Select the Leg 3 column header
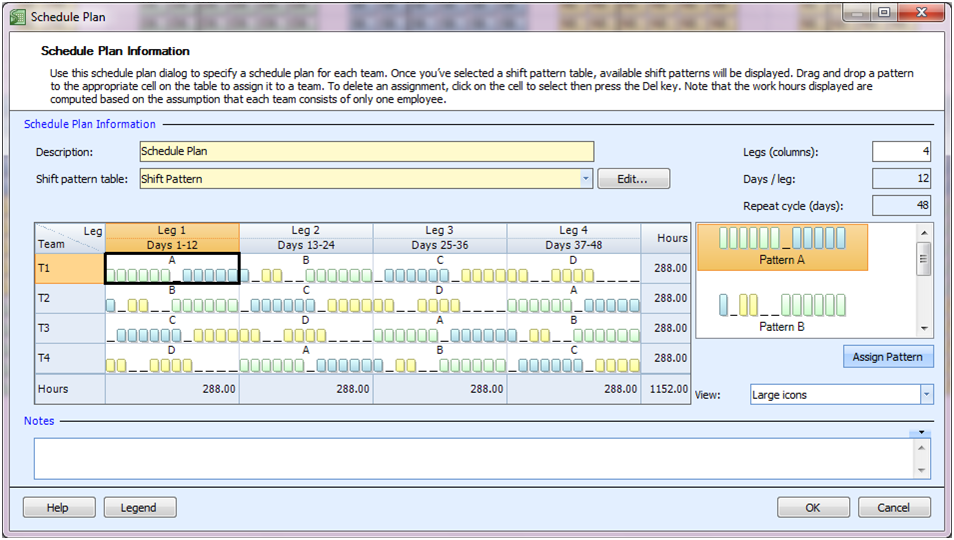The width and height of the screenshot is (954, 540). click(x=440, y=238)
